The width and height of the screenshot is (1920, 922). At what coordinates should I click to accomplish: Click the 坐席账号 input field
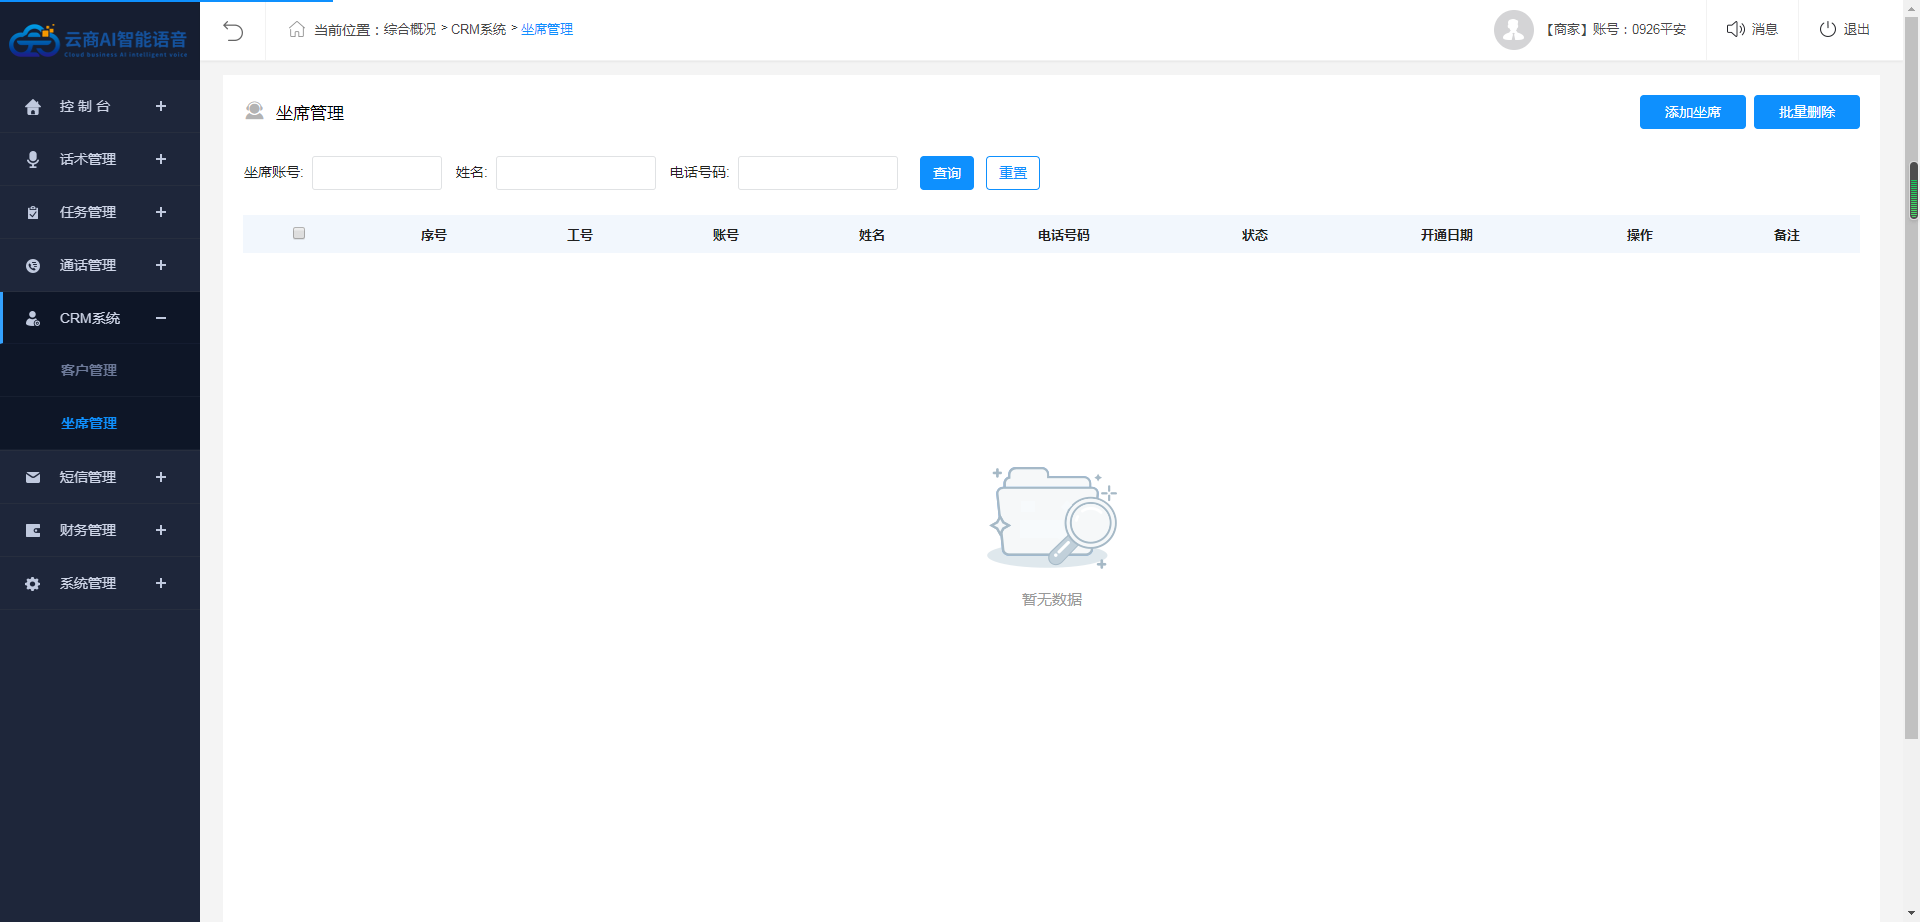[x=377, y=173]
